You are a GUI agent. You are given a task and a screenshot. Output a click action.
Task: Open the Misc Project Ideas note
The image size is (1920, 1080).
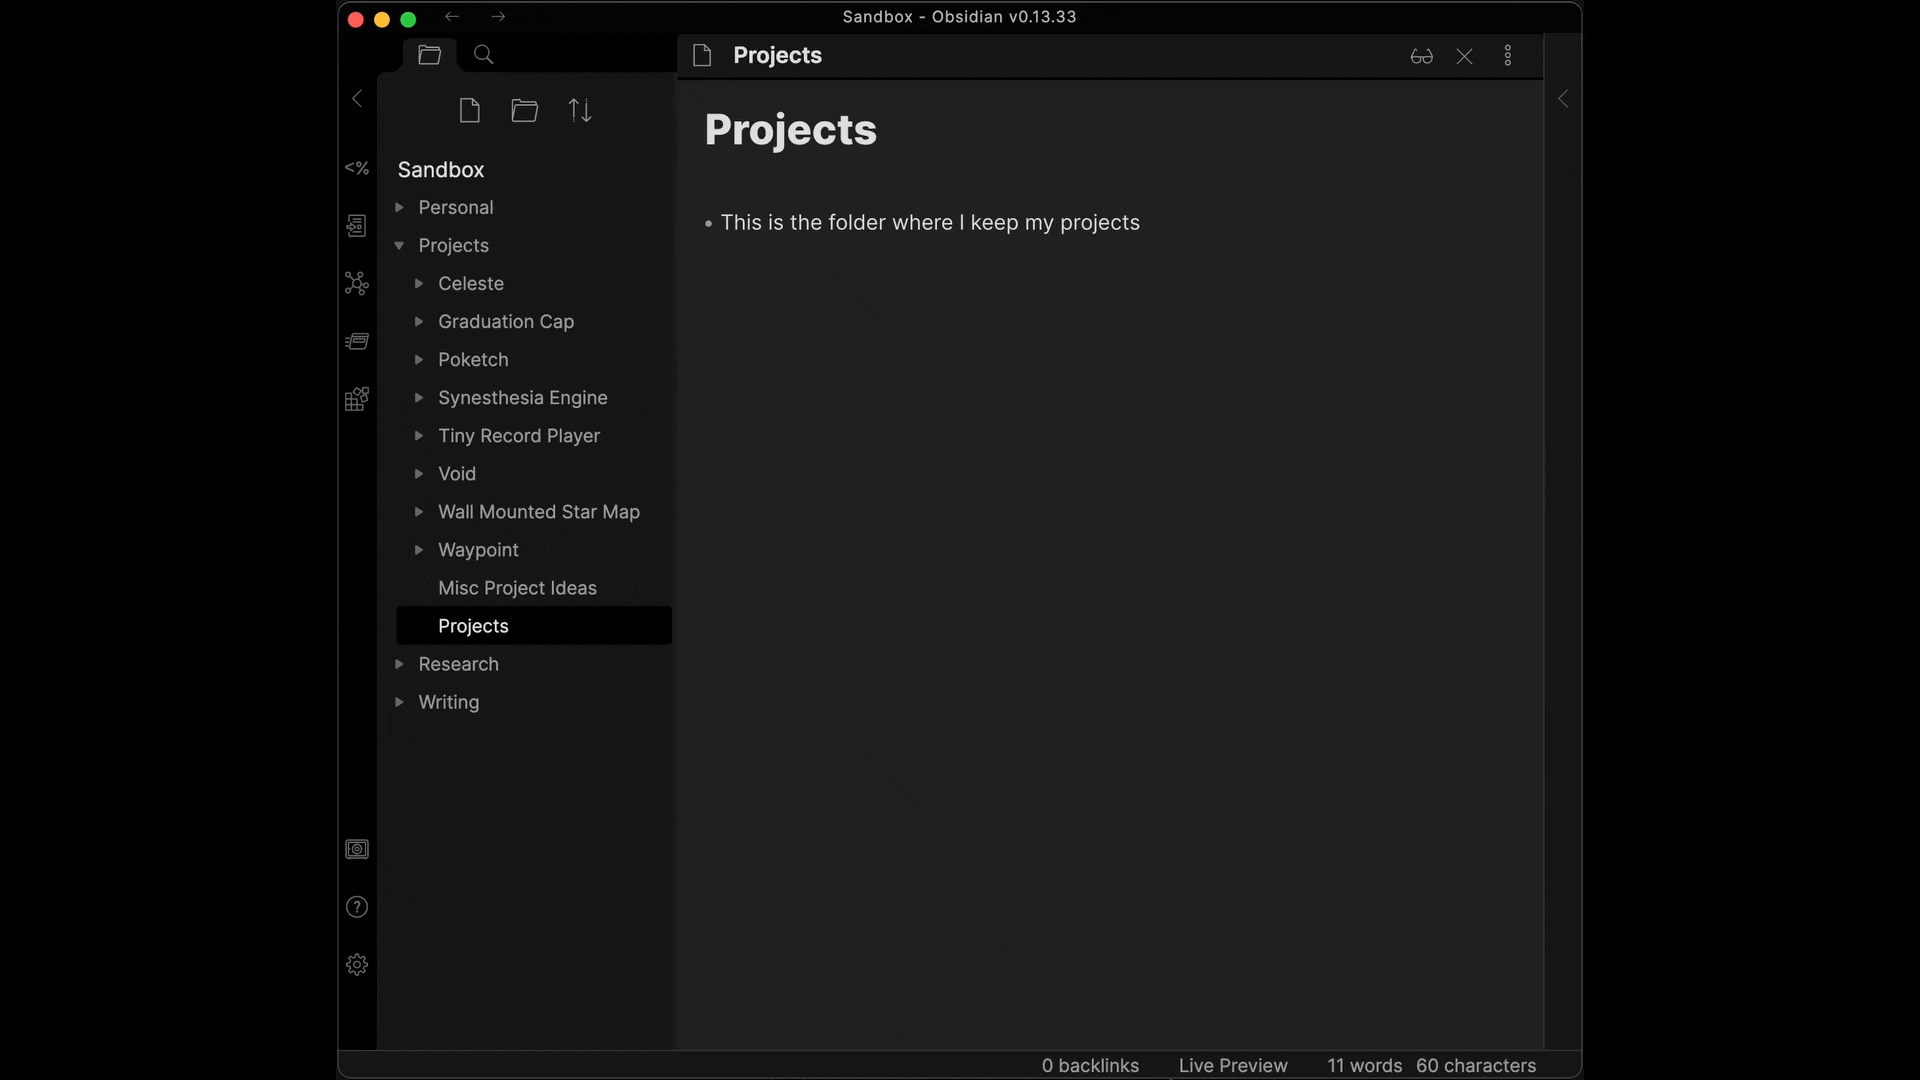click(x=517, y=588)
